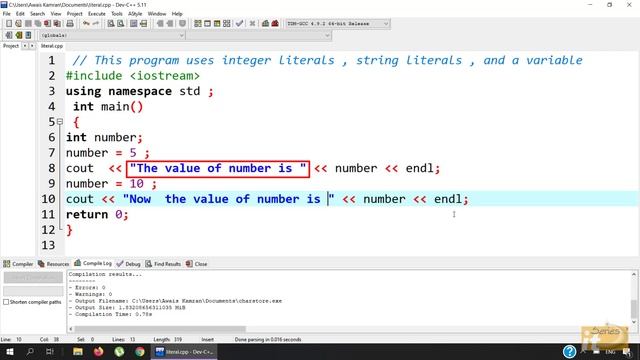
Task: Compile the program with Compile icon
Action: (x=198, y=24)
